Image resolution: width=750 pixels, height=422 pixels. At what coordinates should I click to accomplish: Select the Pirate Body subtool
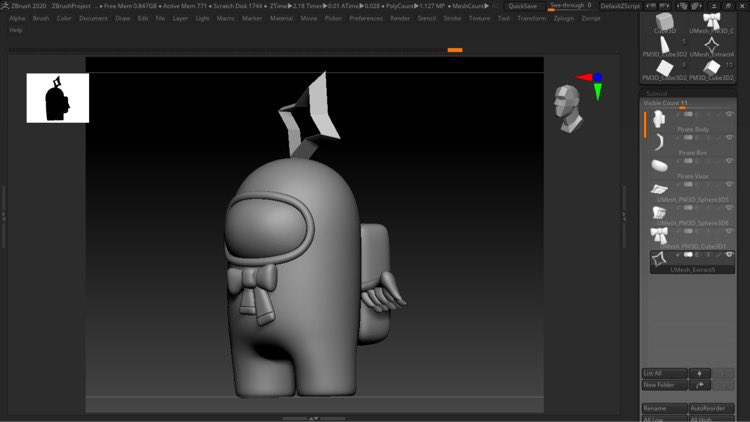click(x=691, y=121)
